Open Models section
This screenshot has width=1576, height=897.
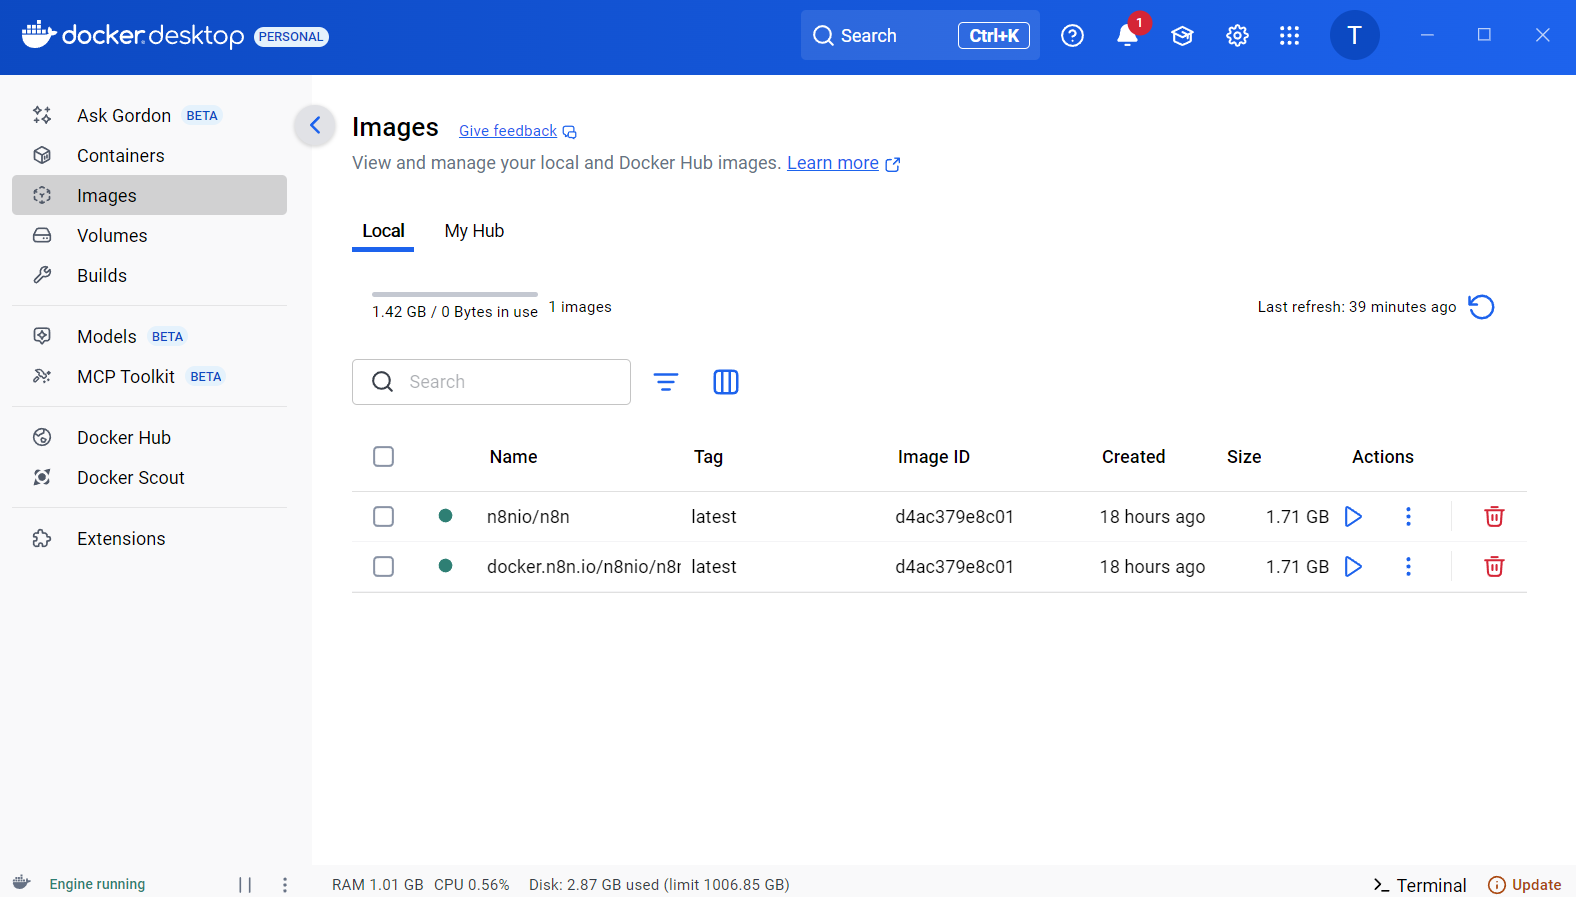(x=150, y=336)
